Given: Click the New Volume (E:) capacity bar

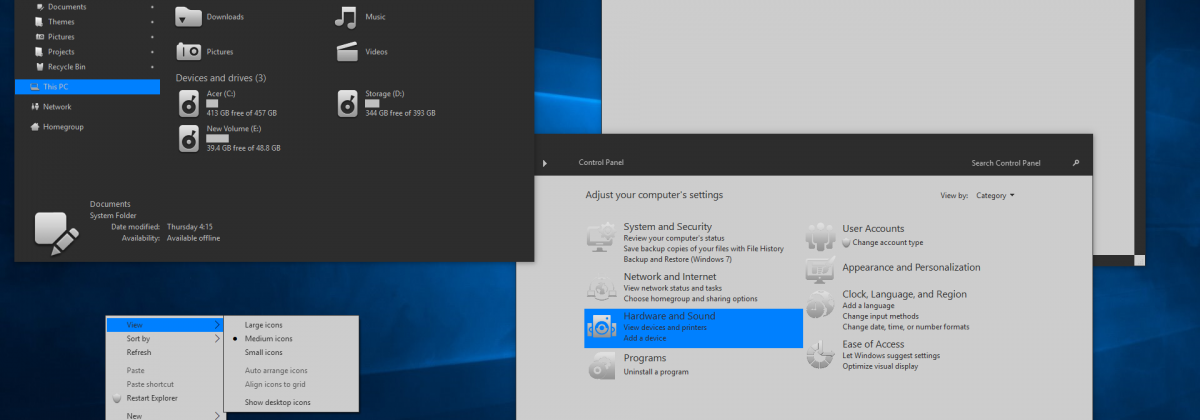Looking at the screenshot, I should pyautogui.click(x=218, y=138).
